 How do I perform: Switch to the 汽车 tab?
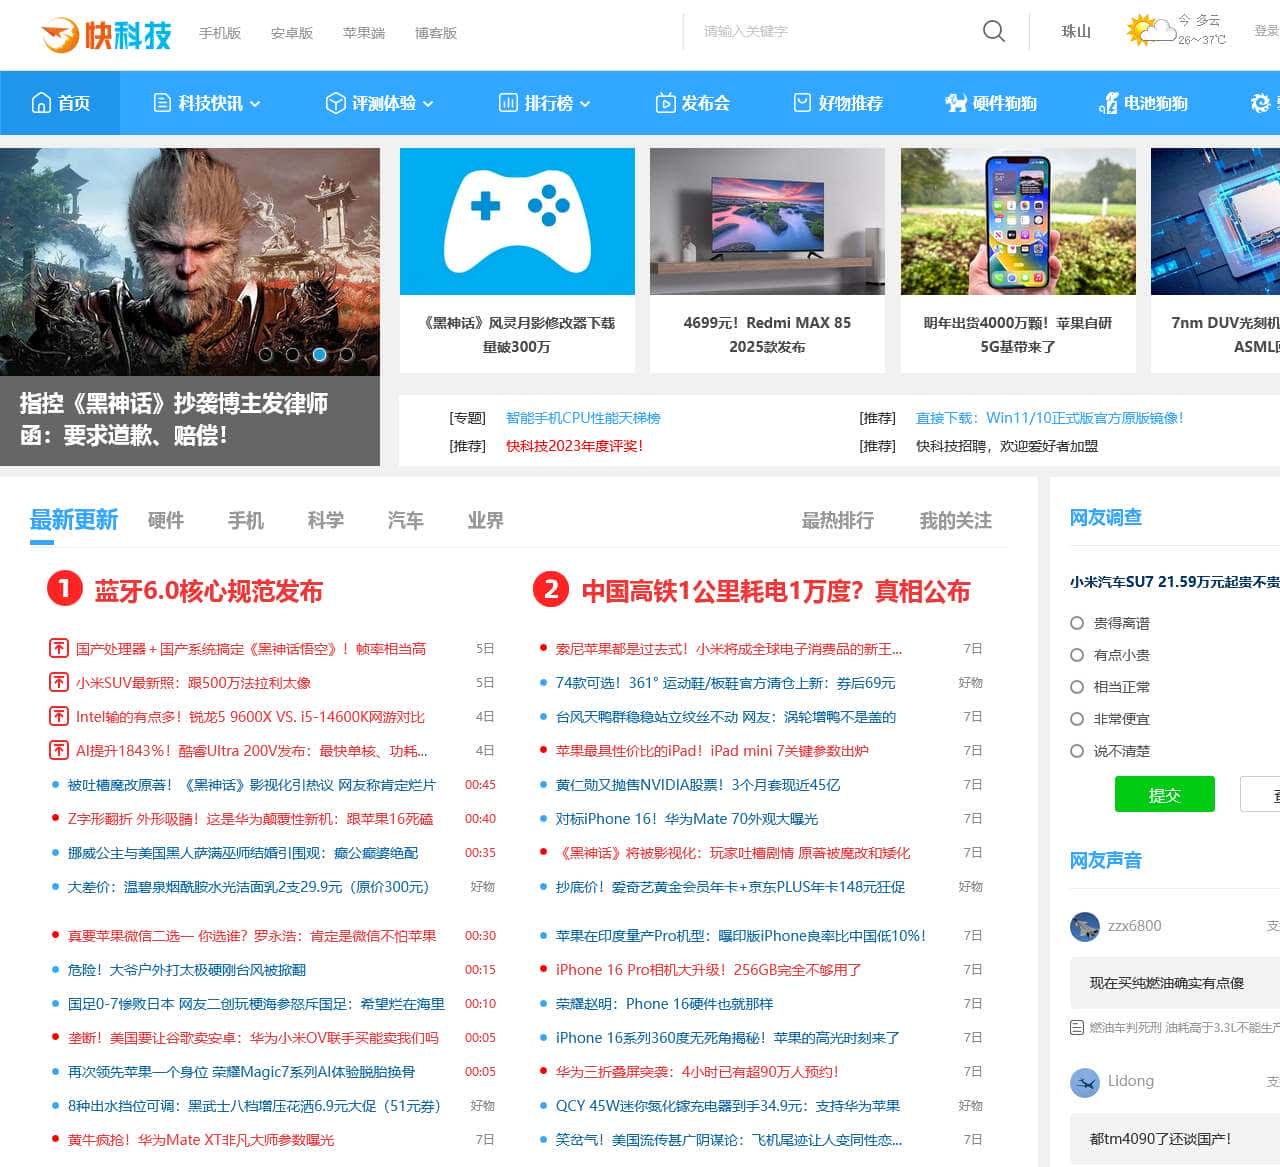406,520
